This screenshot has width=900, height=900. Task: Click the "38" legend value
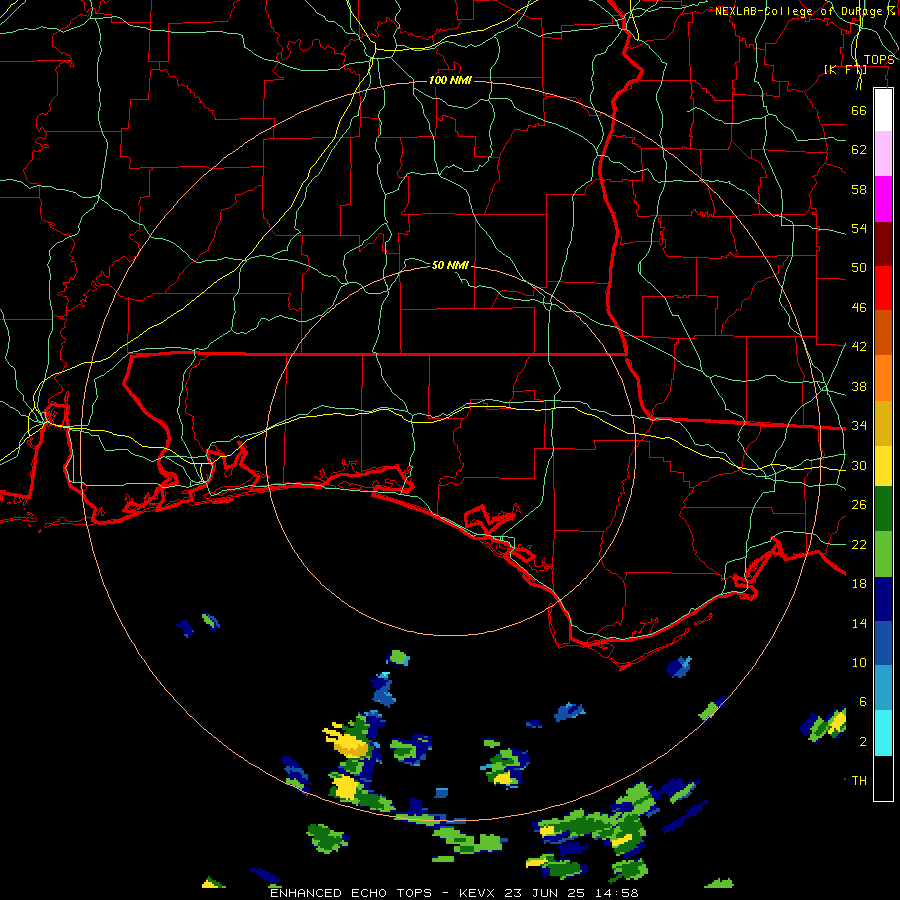859,386
